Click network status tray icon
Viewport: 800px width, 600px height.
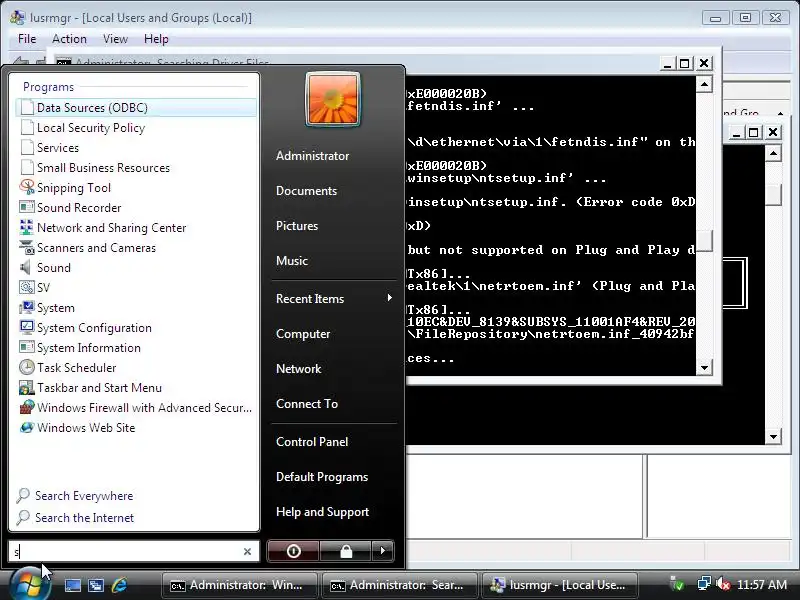(705, 584)
